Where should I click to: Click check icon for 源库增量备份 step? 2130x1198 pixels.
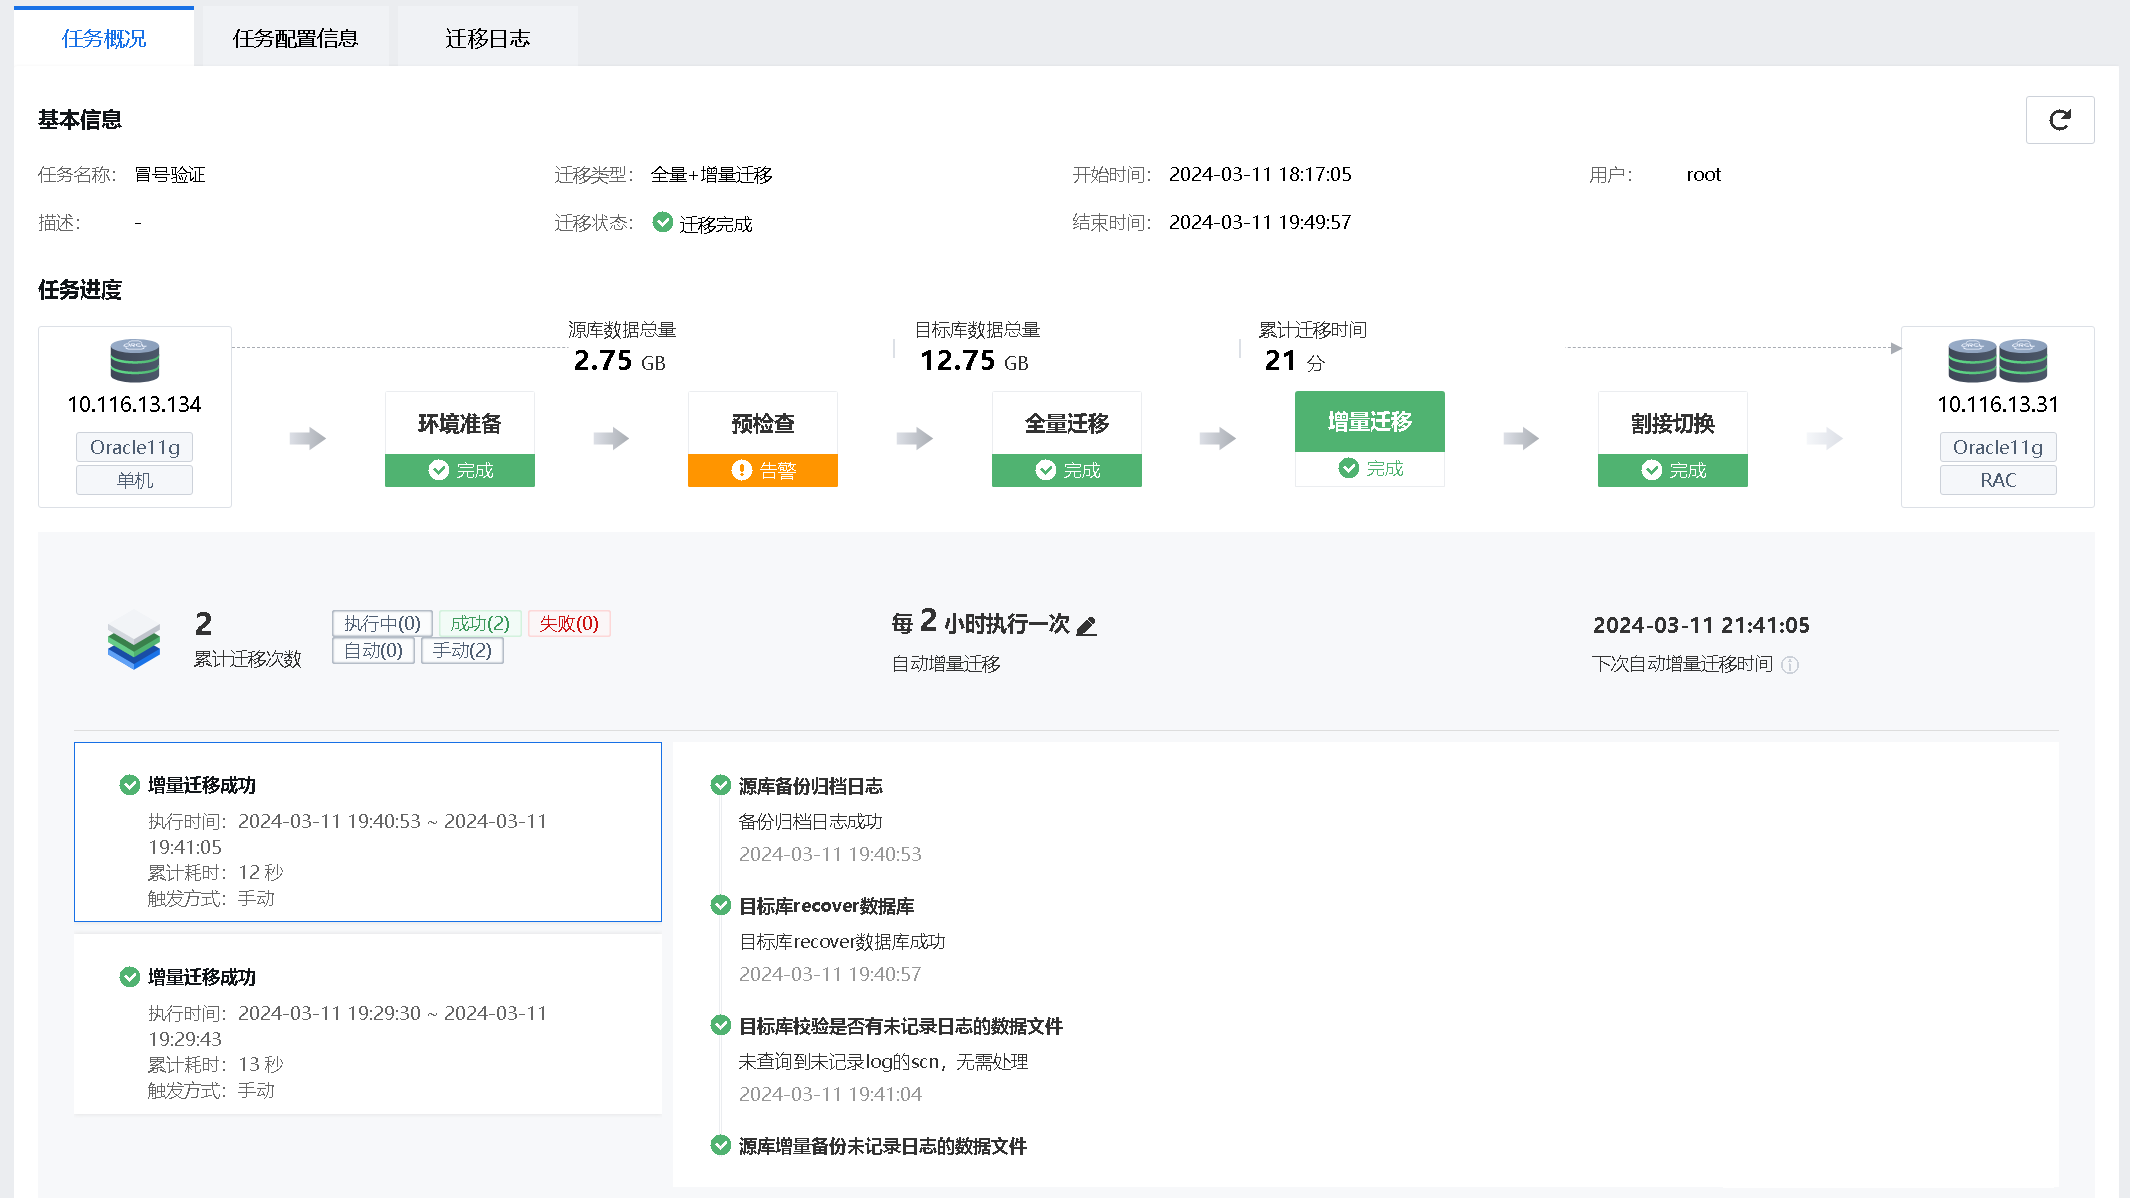(x=720, y=1145)
